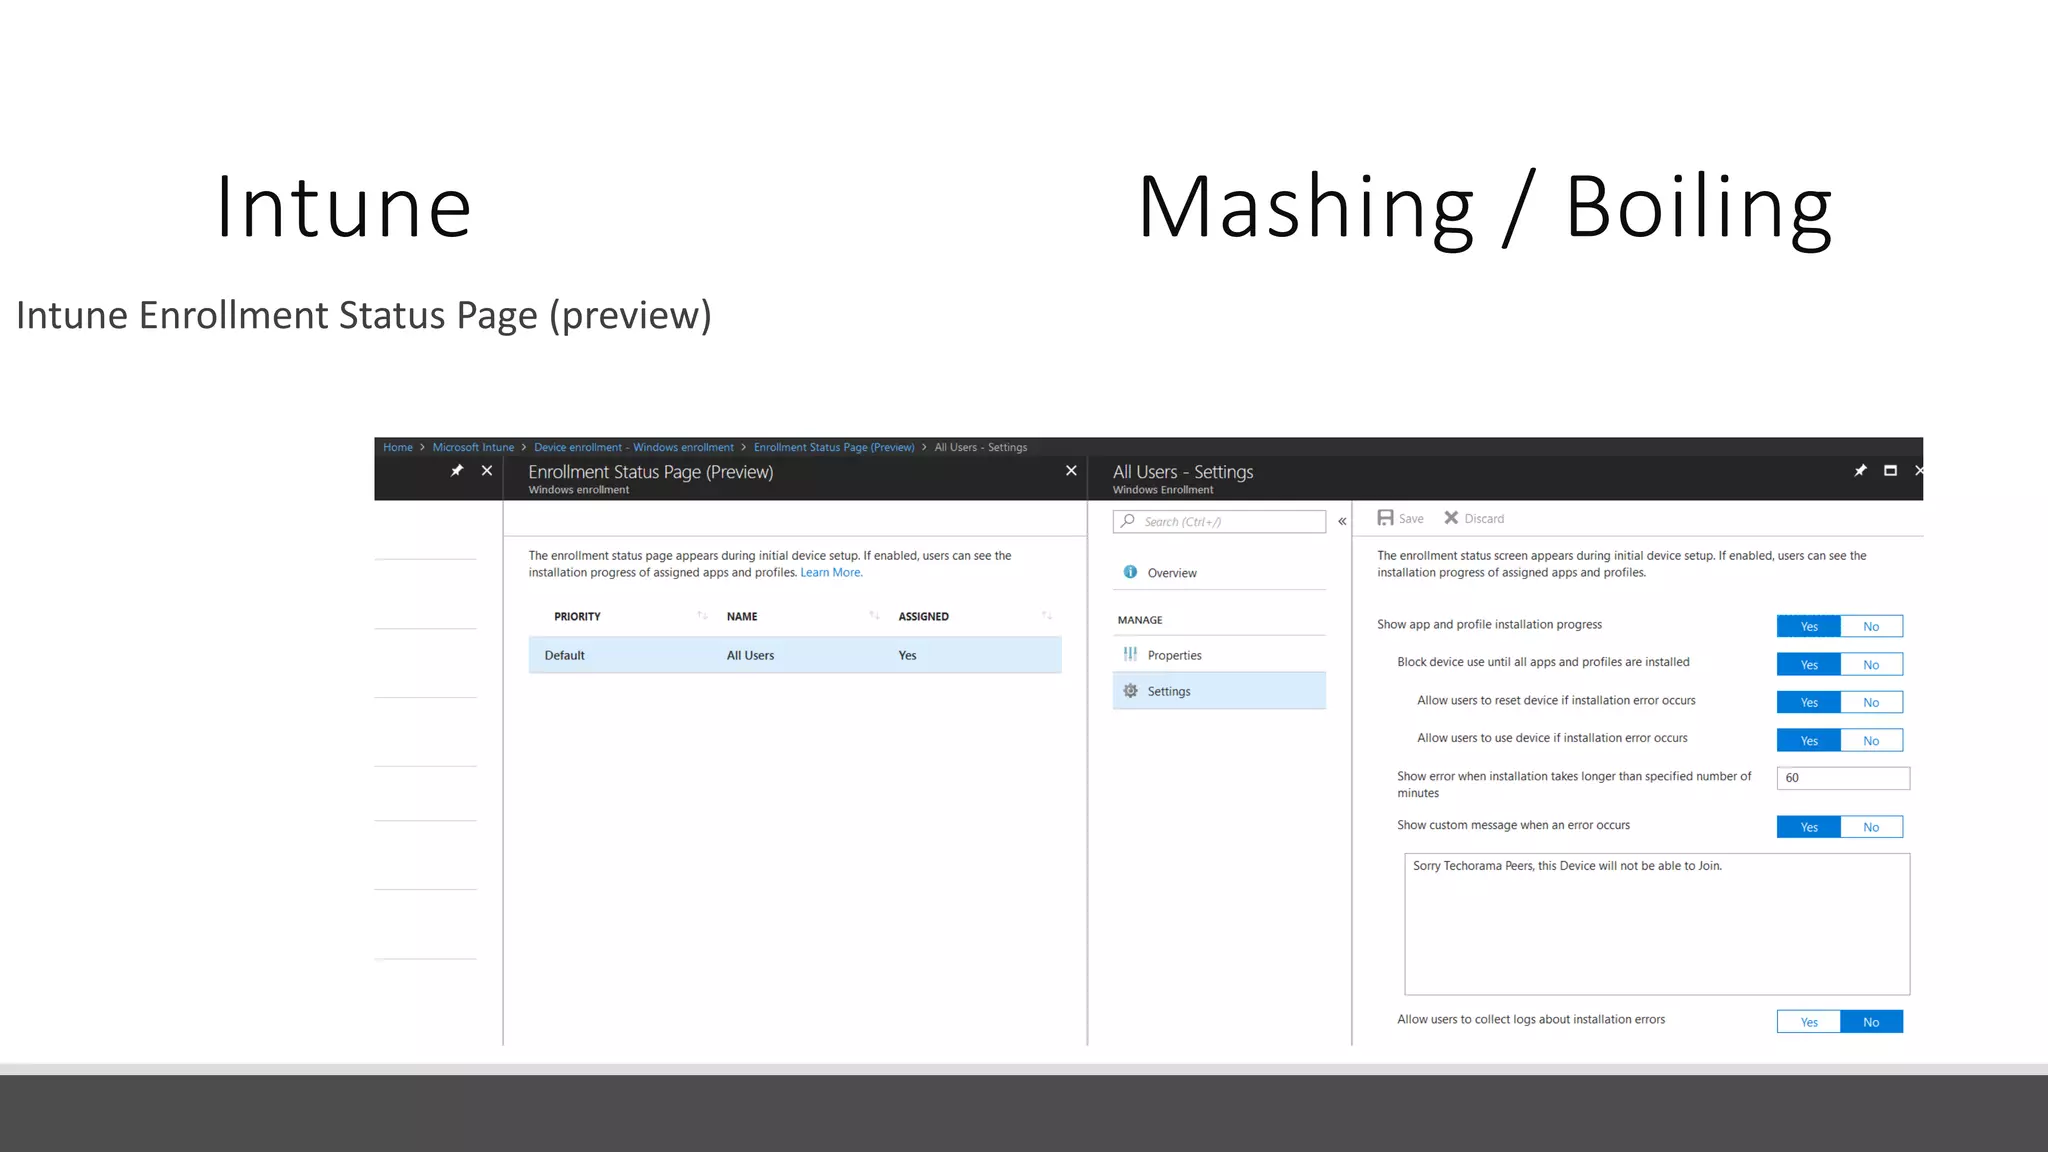
Task: Click the Settings gear icon
Action: click(x=1130, y=691)
